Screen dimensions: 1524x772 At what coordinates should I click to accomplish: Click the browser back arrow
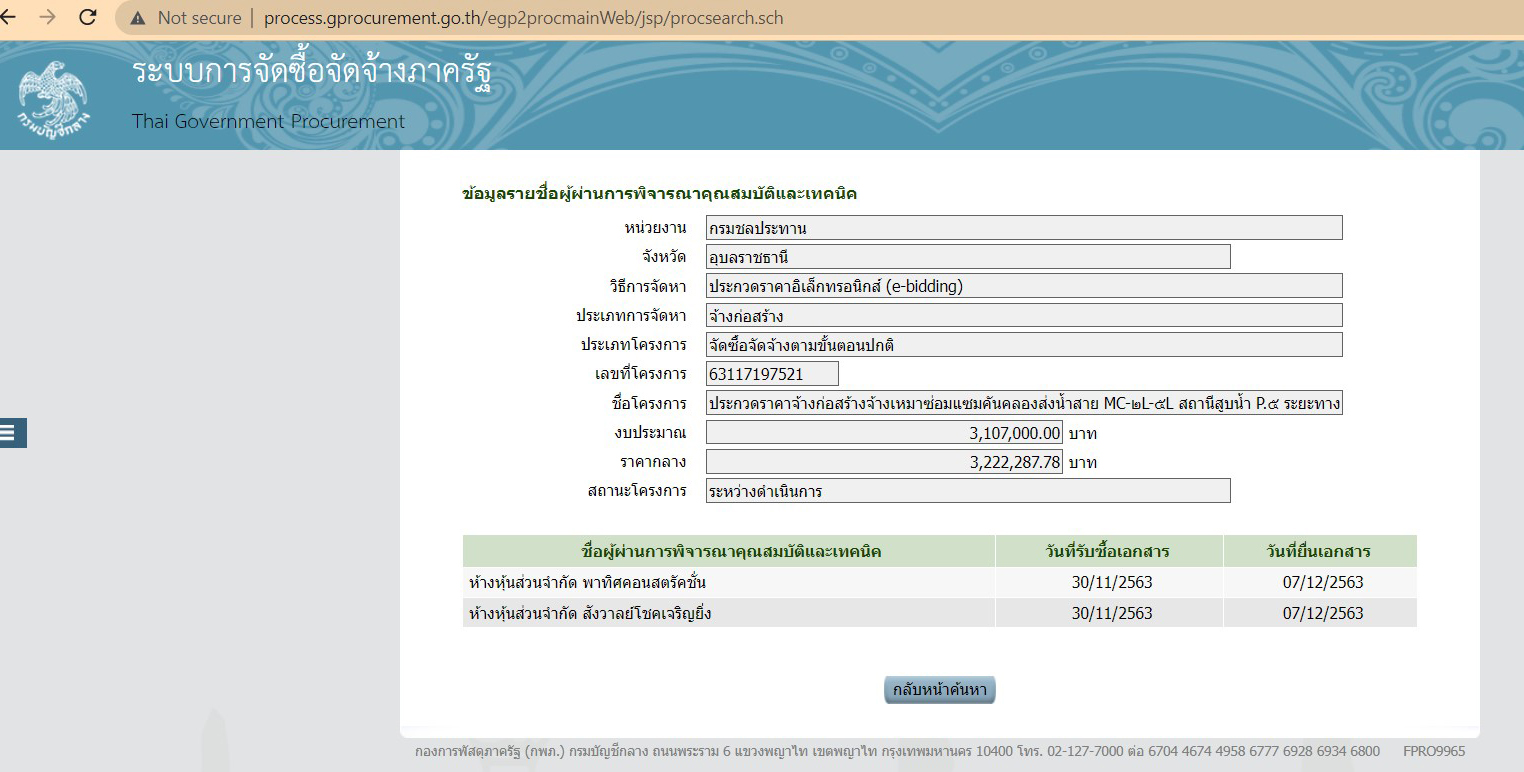(14, 16)
